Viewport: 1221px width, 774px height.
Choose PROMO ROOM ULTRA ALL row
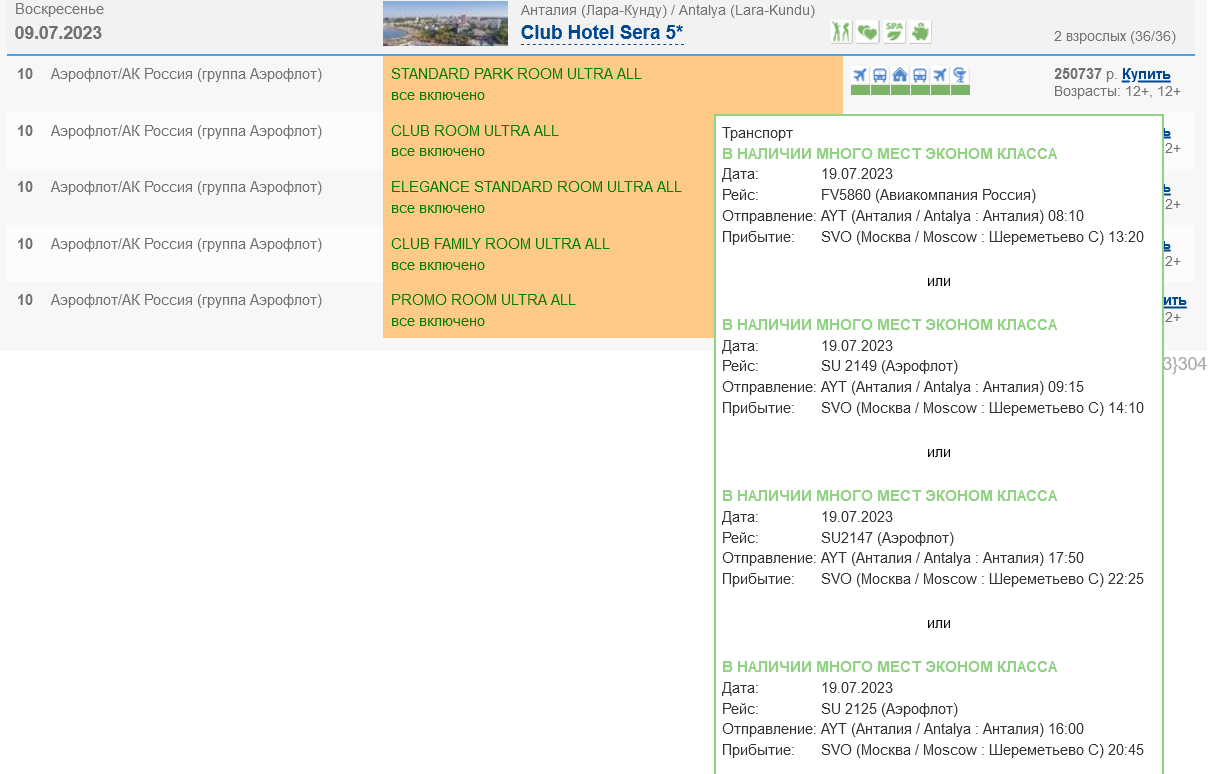[x=483, y=300]
